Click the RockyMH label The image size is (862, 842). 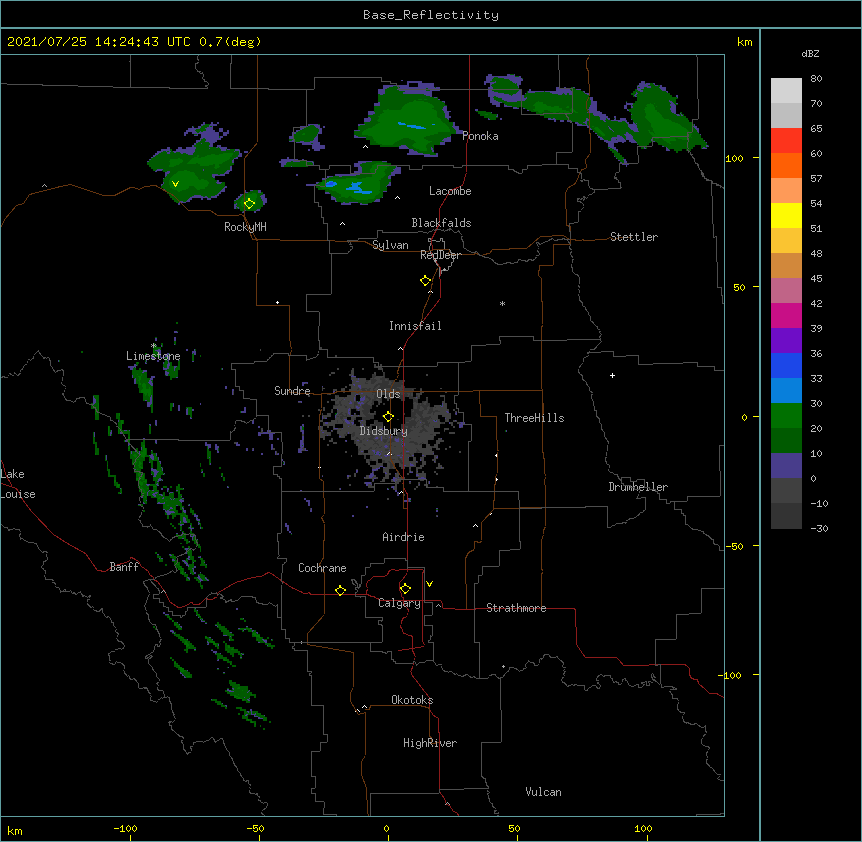(245, 226)
